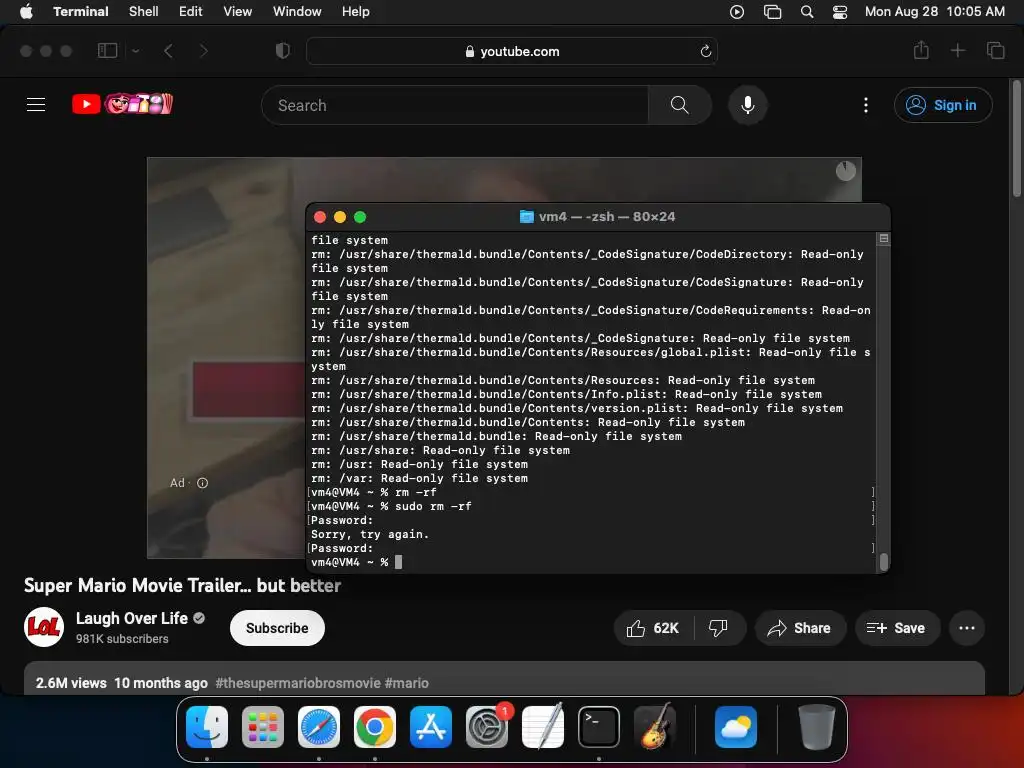Click the Safari privacy shield icon
The height and width of the screenshot is (768, 1024).
(283, 50)
